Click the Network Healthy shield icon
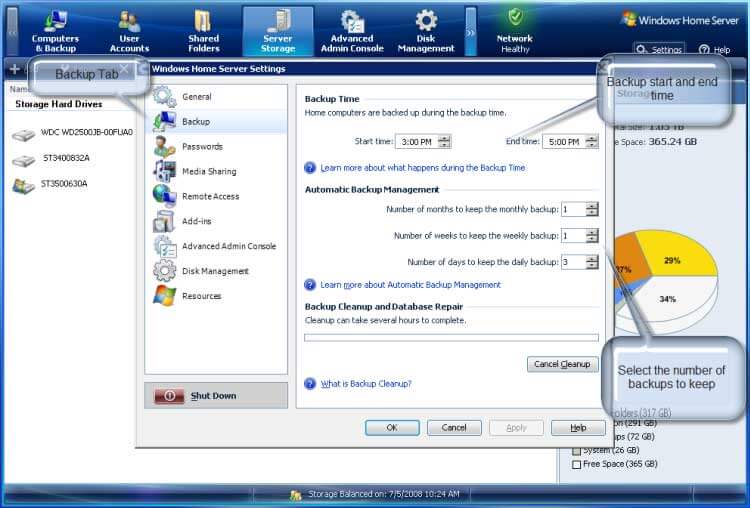 515,18
